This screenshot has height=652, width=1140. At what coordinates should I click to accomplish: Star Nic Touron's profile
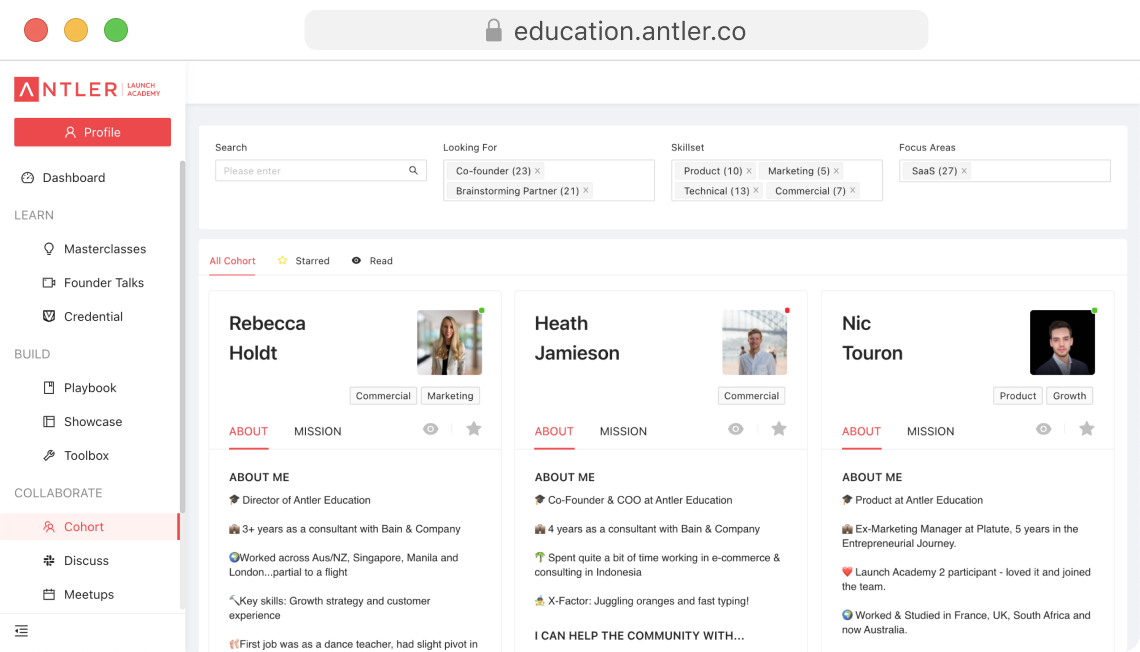1087,428
